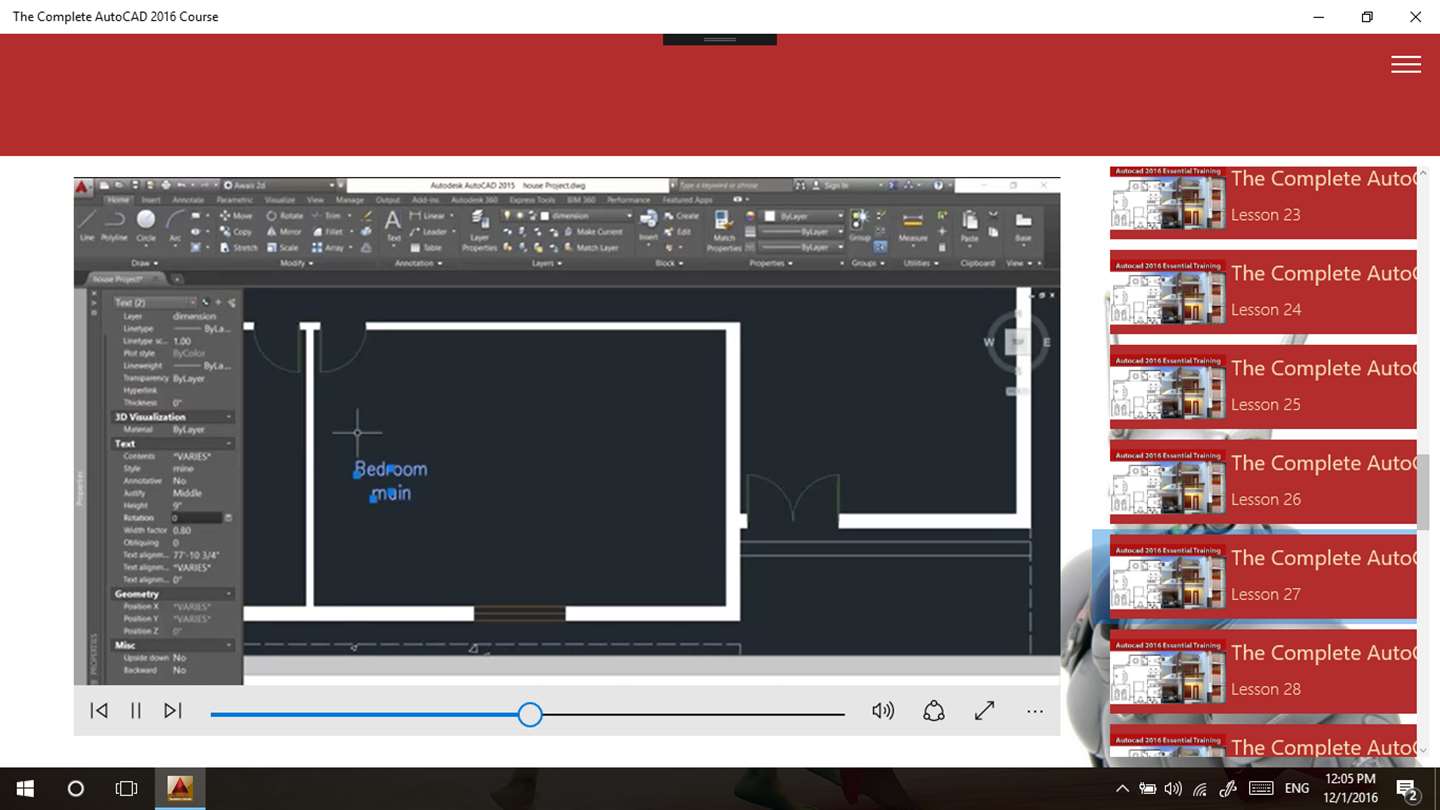The width and height of the screenshot is (1440, 810).
Task: Switch the video to full screen
Action: [x=985, y=711]
